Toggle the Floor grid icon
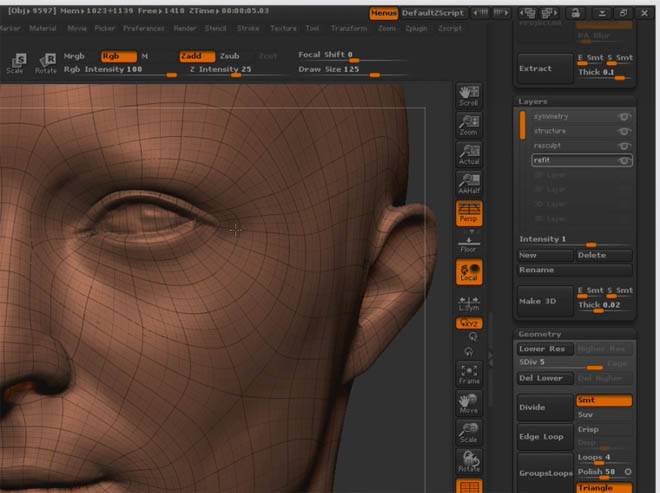Viewport: 660px width, 493px height. click(469, 245)
